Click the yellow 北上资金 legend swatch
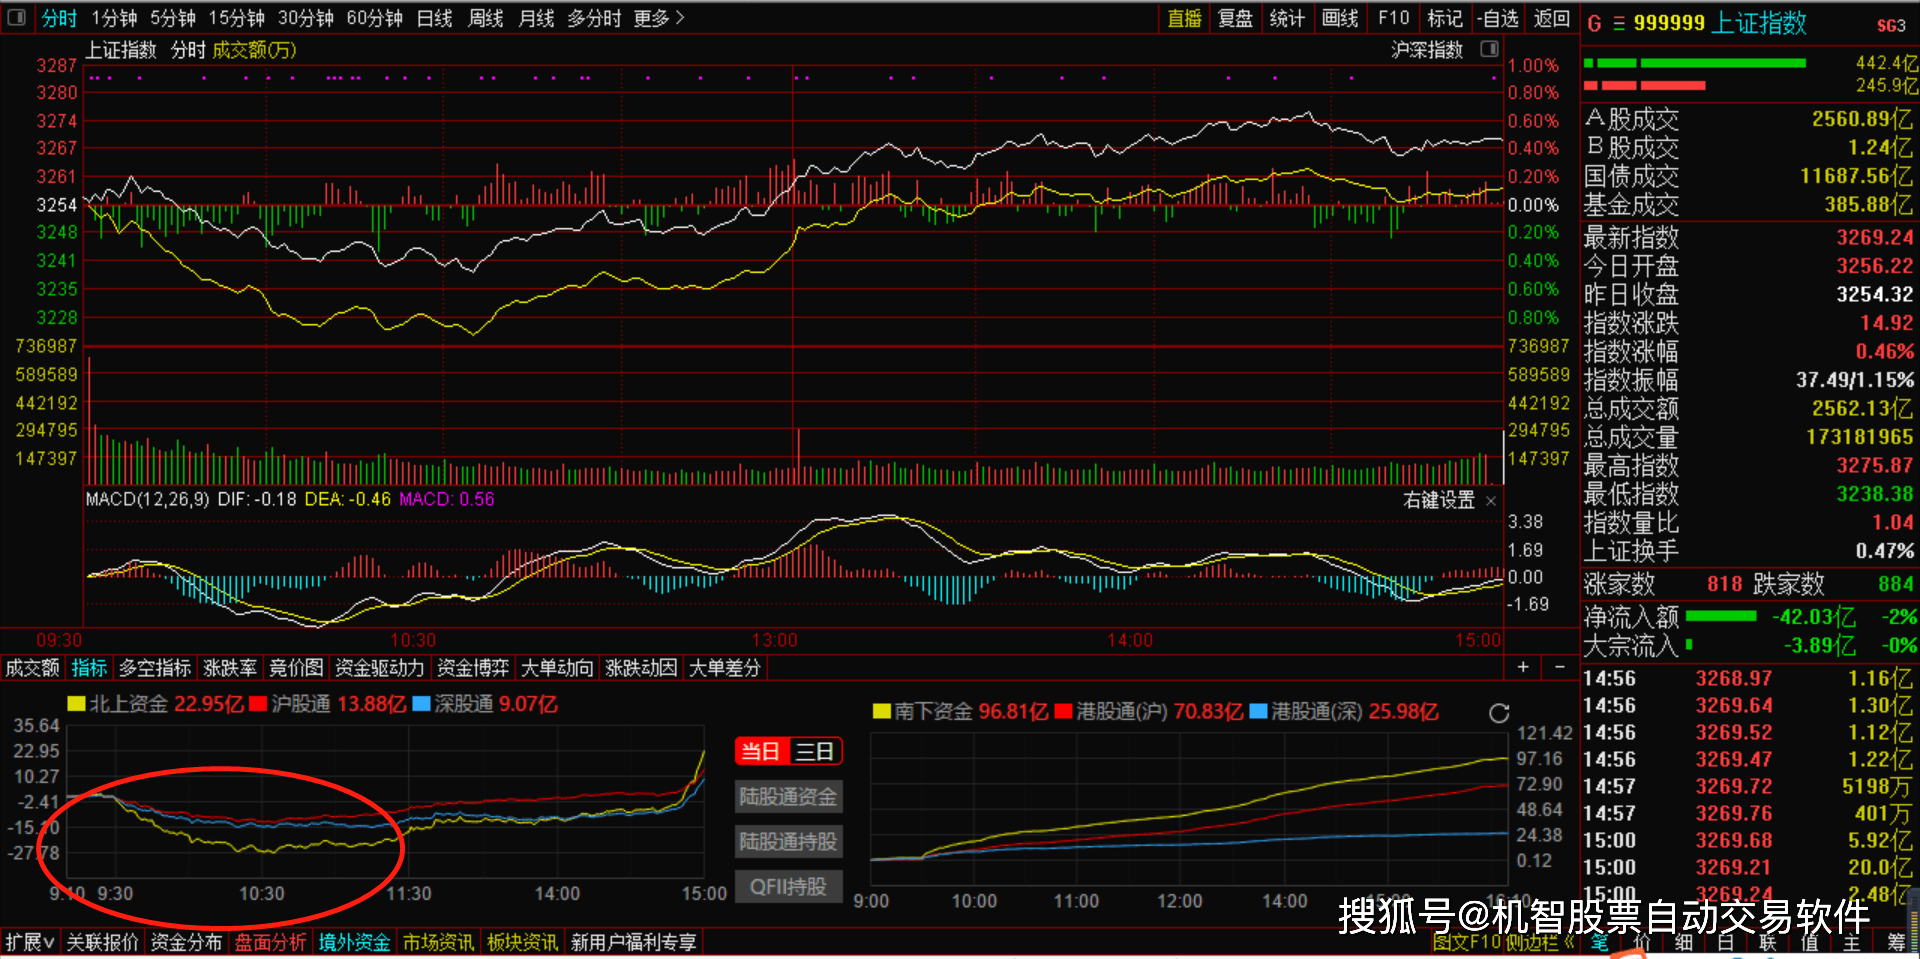Screen dimensions: 1920x959 click(x=76, y=704)
